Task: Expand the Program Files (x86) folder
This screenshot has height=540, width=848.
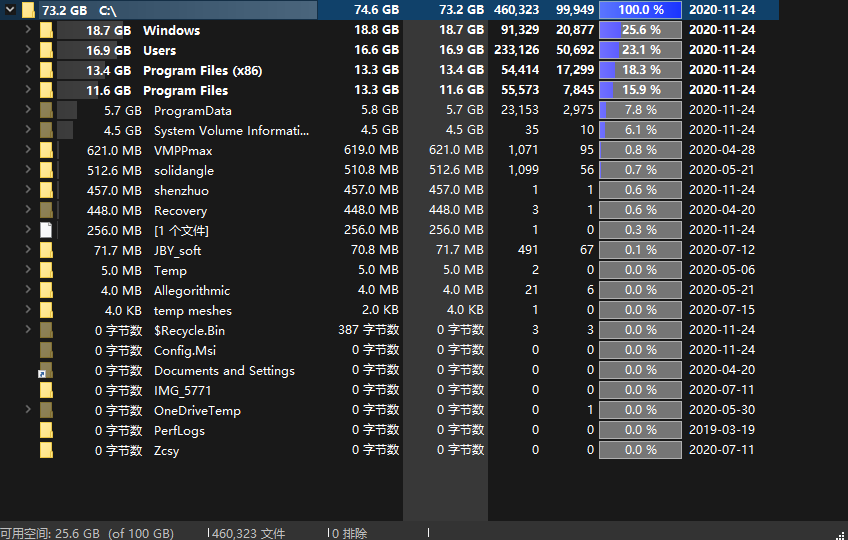Action: pos(27,70)
